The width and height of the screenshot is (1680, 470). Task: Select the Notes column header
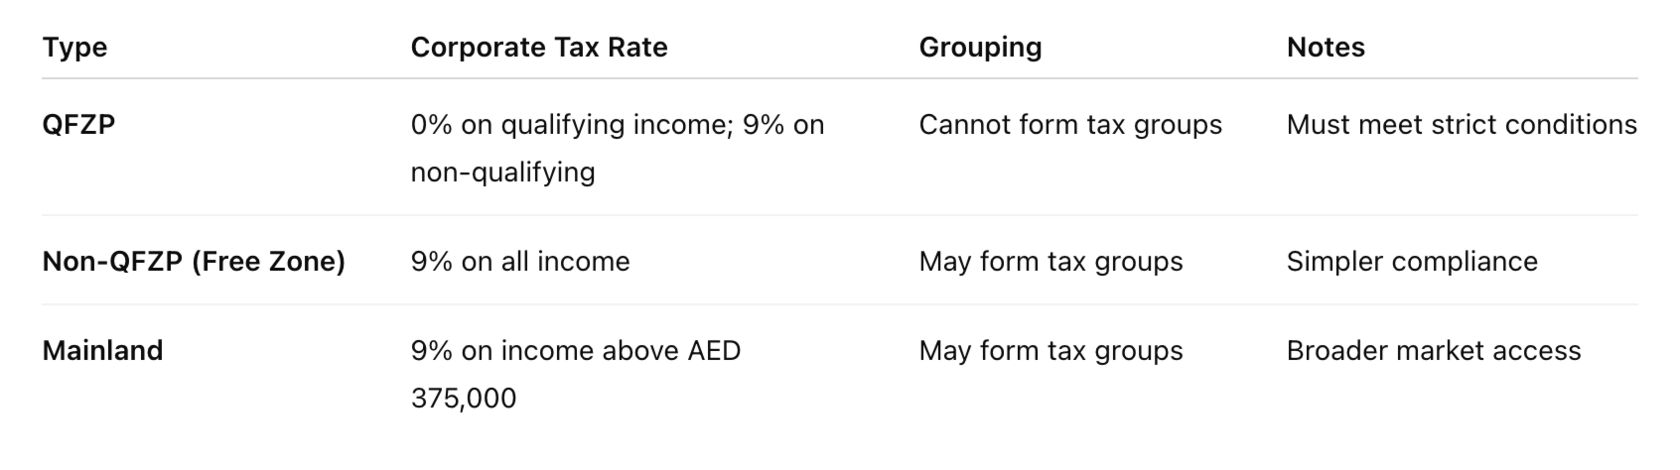(1325, 47)
